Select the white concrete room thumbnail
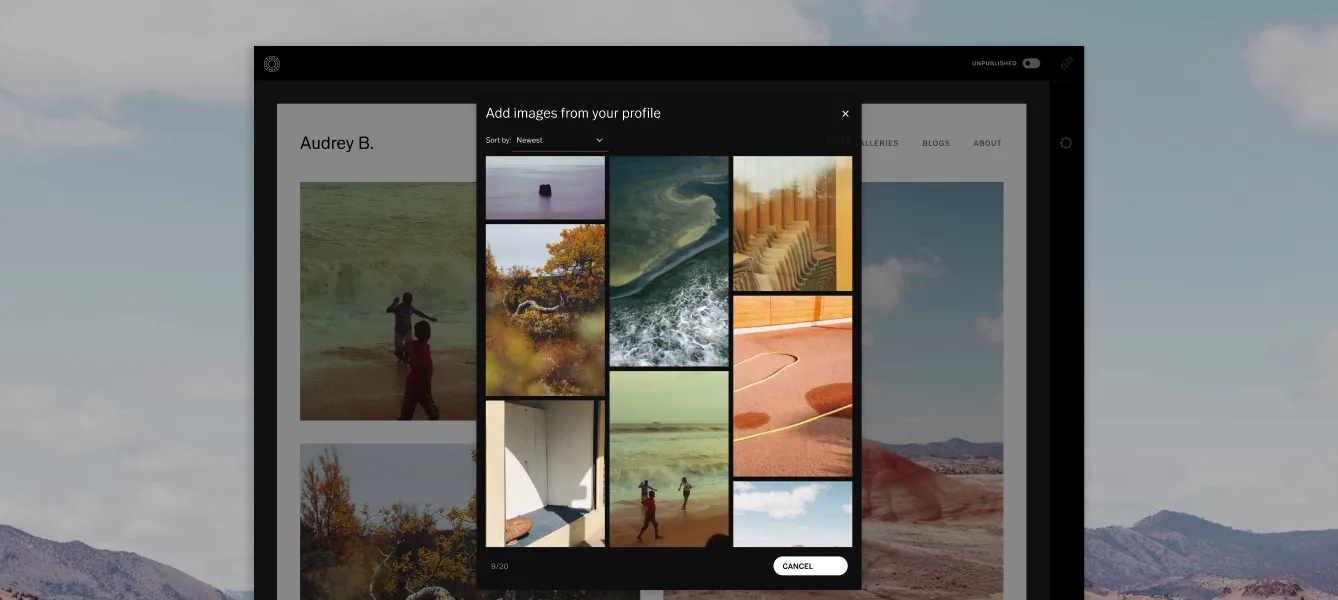Image resolution: width=1338 pixels, height=600 pixels. [x=545, y=474]
